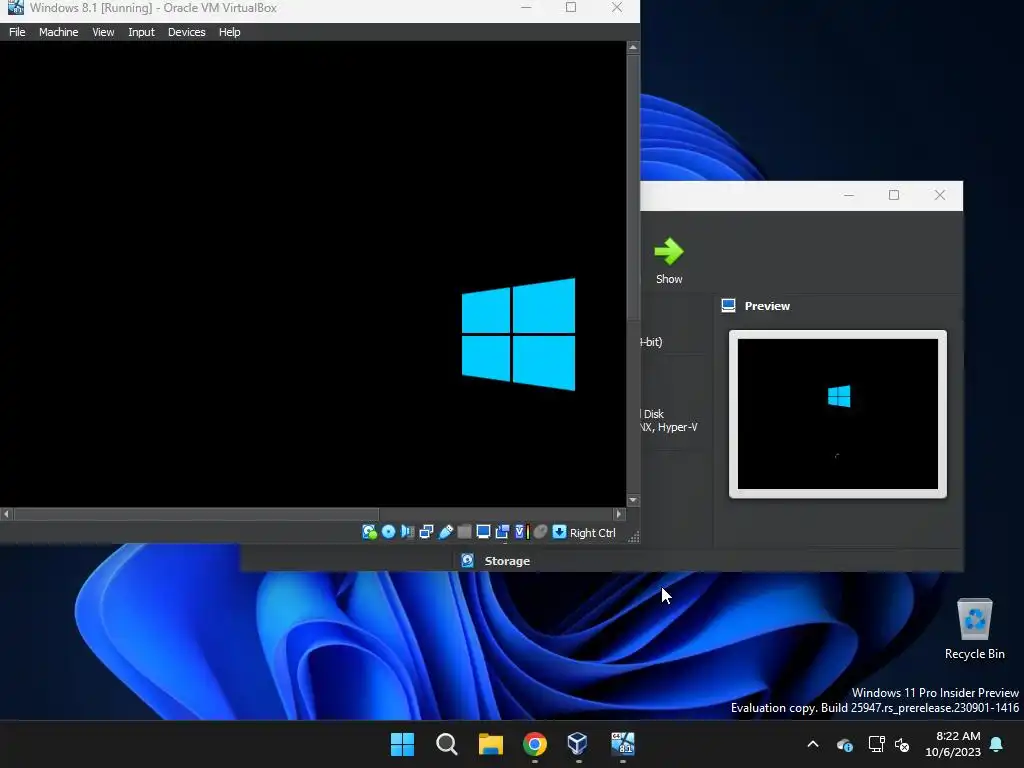Viewport: 1024px width, 768px height.
Task: Click the network tray icon
Action: pyautogui.click(x=876, y=744)
